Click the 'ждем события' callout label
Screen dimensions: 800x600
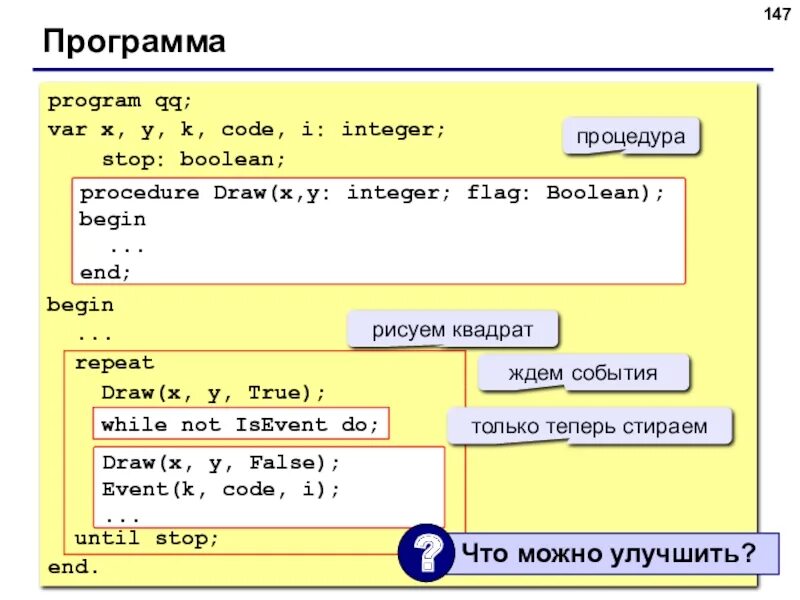pos(583,373)
